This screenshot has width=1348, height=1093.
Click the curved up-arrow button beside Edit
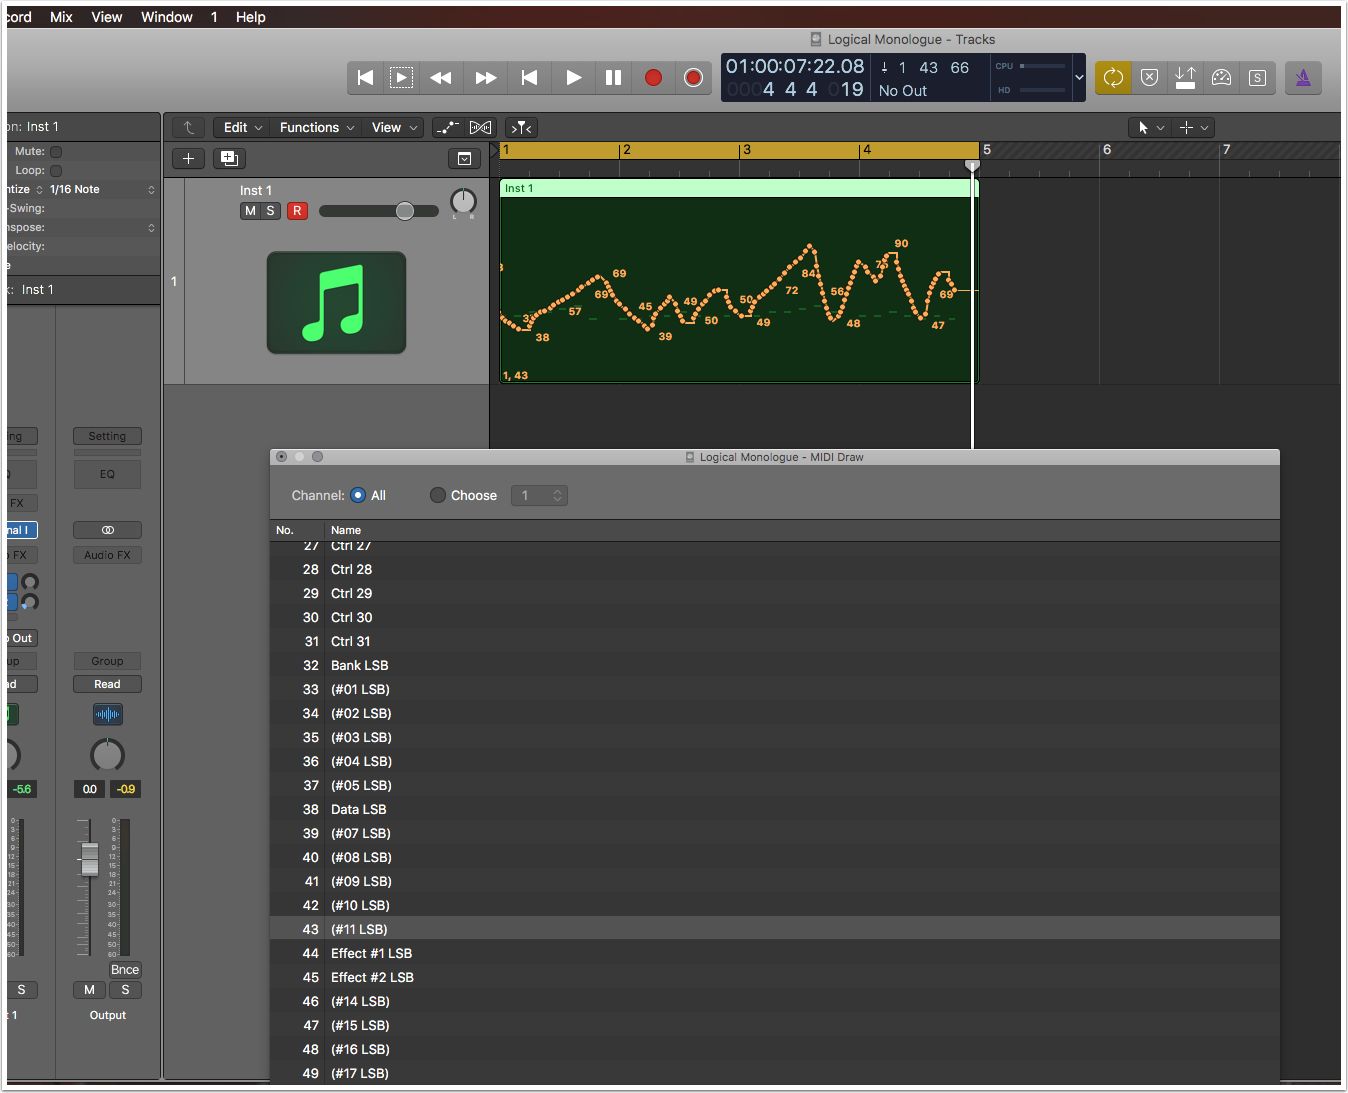pyautogui.click(x=188, y=128)
